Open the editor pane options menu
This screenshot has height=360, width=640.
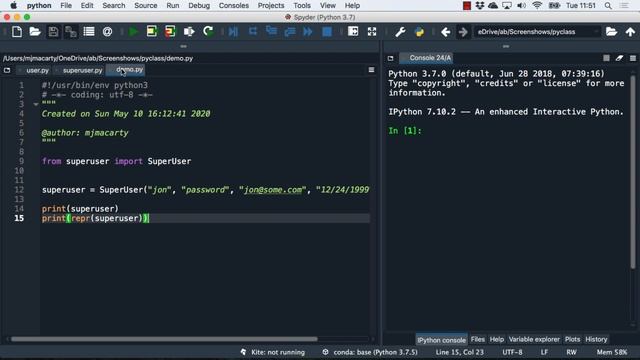coord(371,70)
